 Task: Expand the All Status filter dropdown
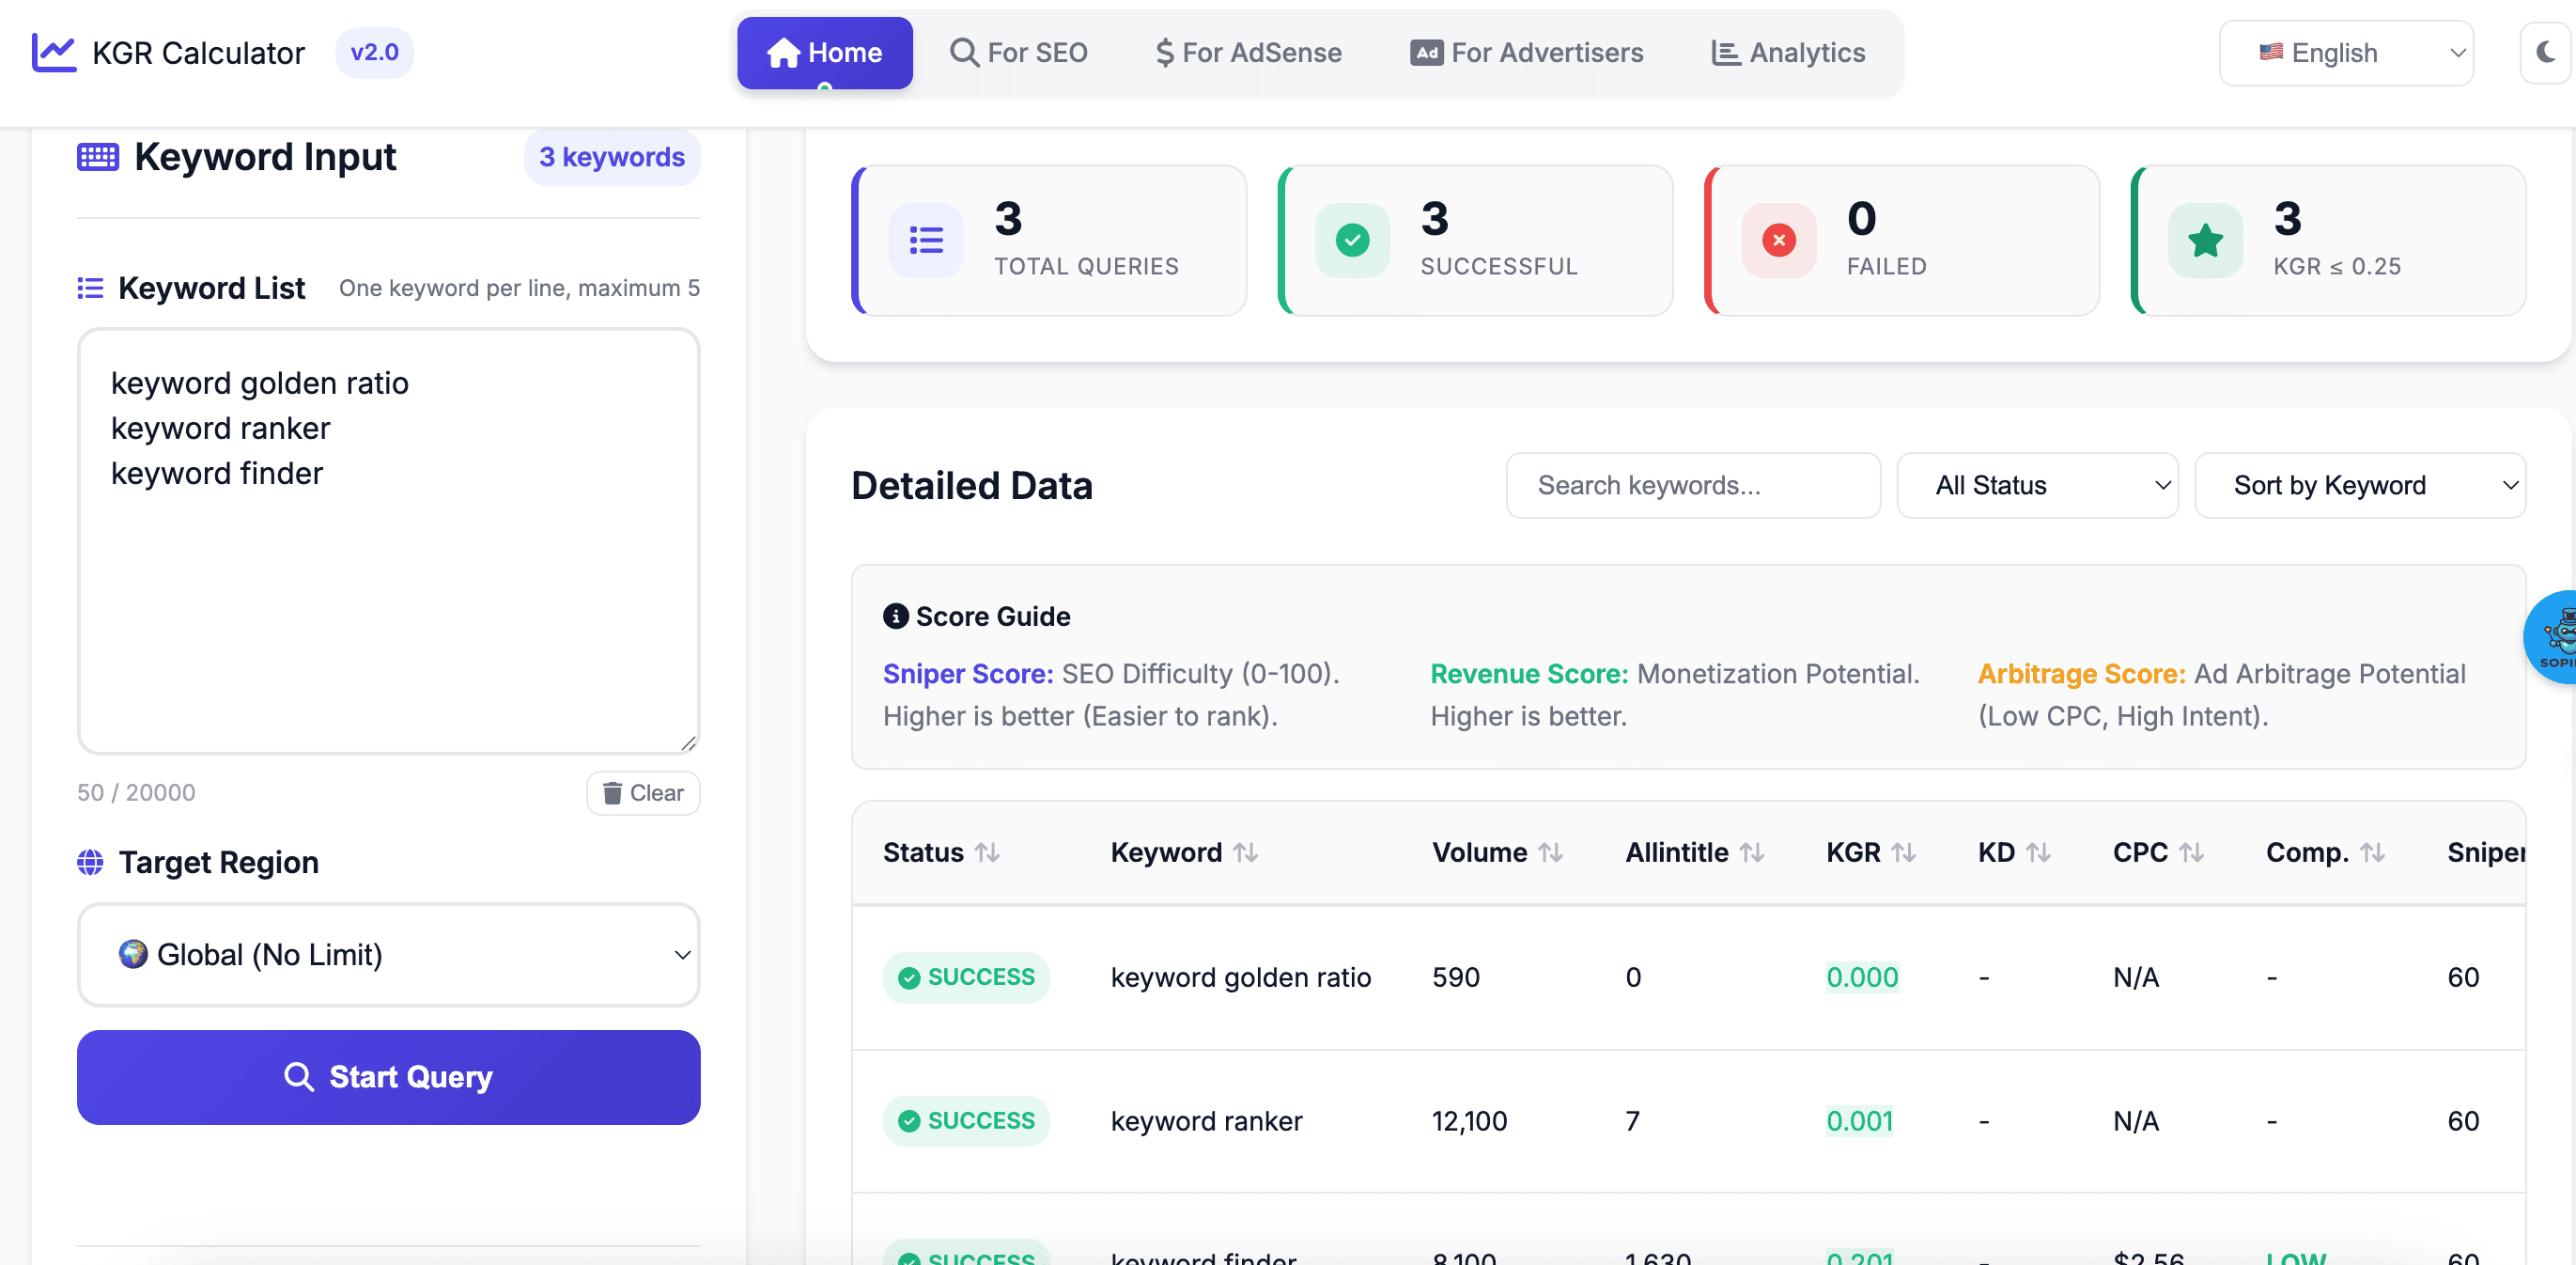click(2036, 485)
